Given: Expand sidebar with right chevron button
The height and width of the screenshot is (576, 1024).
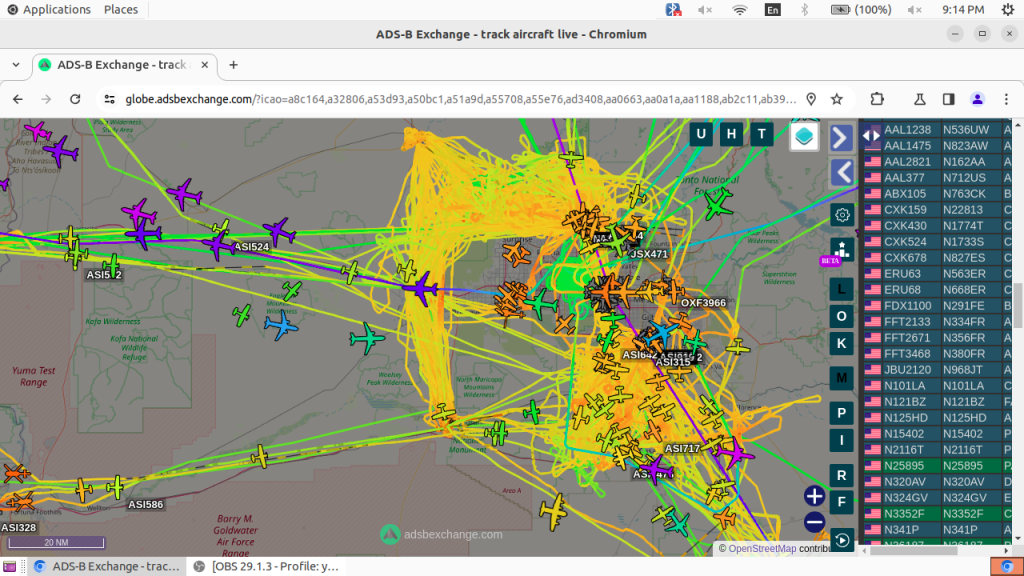Looking at the screenshot, I should pyautogui.click(x=841, y=138).
